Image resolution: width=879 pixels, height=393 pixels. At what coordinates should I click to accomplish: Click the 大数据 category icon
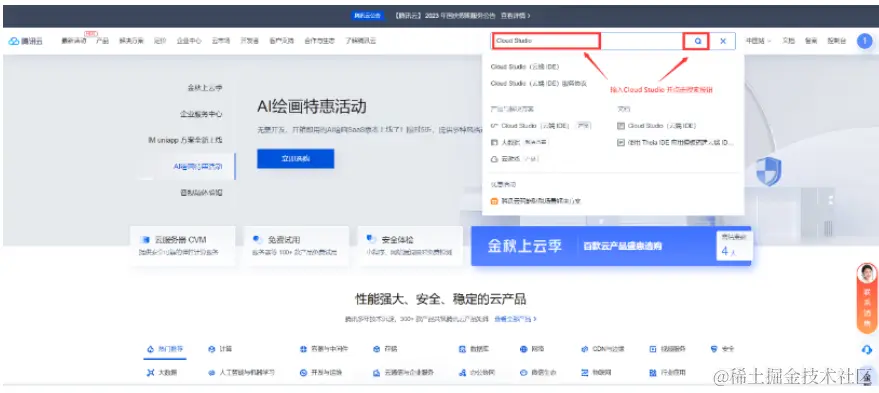pyautogui.click(x=150, y=372)
